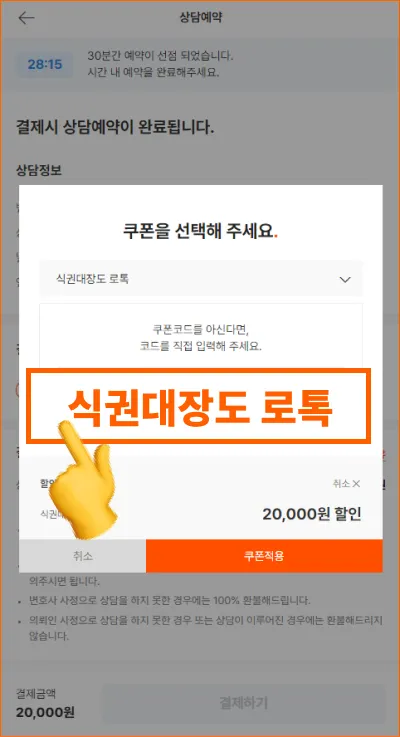Click the gray 취소 button
This screenshot has height=737, width=400.
[83, 556]
